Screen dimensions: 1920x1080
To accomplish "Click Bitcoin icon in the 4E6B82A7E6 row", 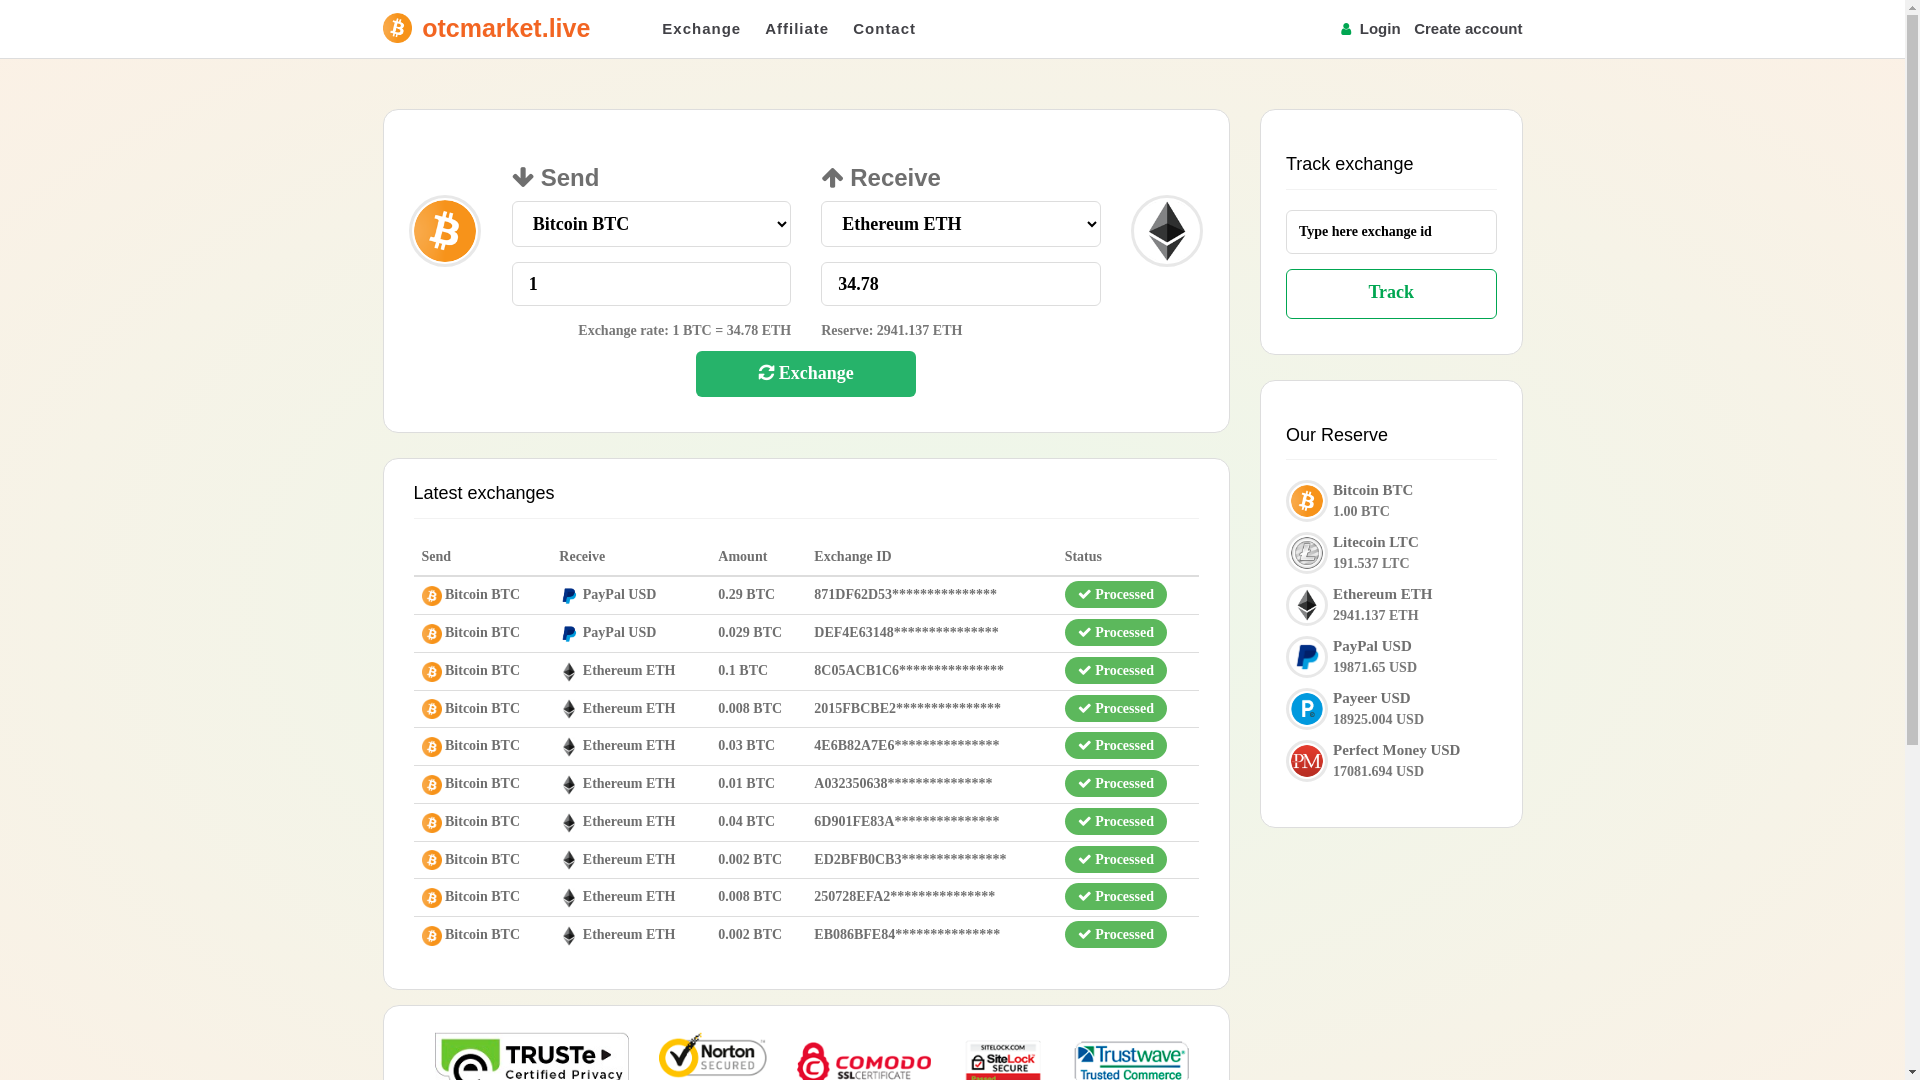I will pos(432,747).
